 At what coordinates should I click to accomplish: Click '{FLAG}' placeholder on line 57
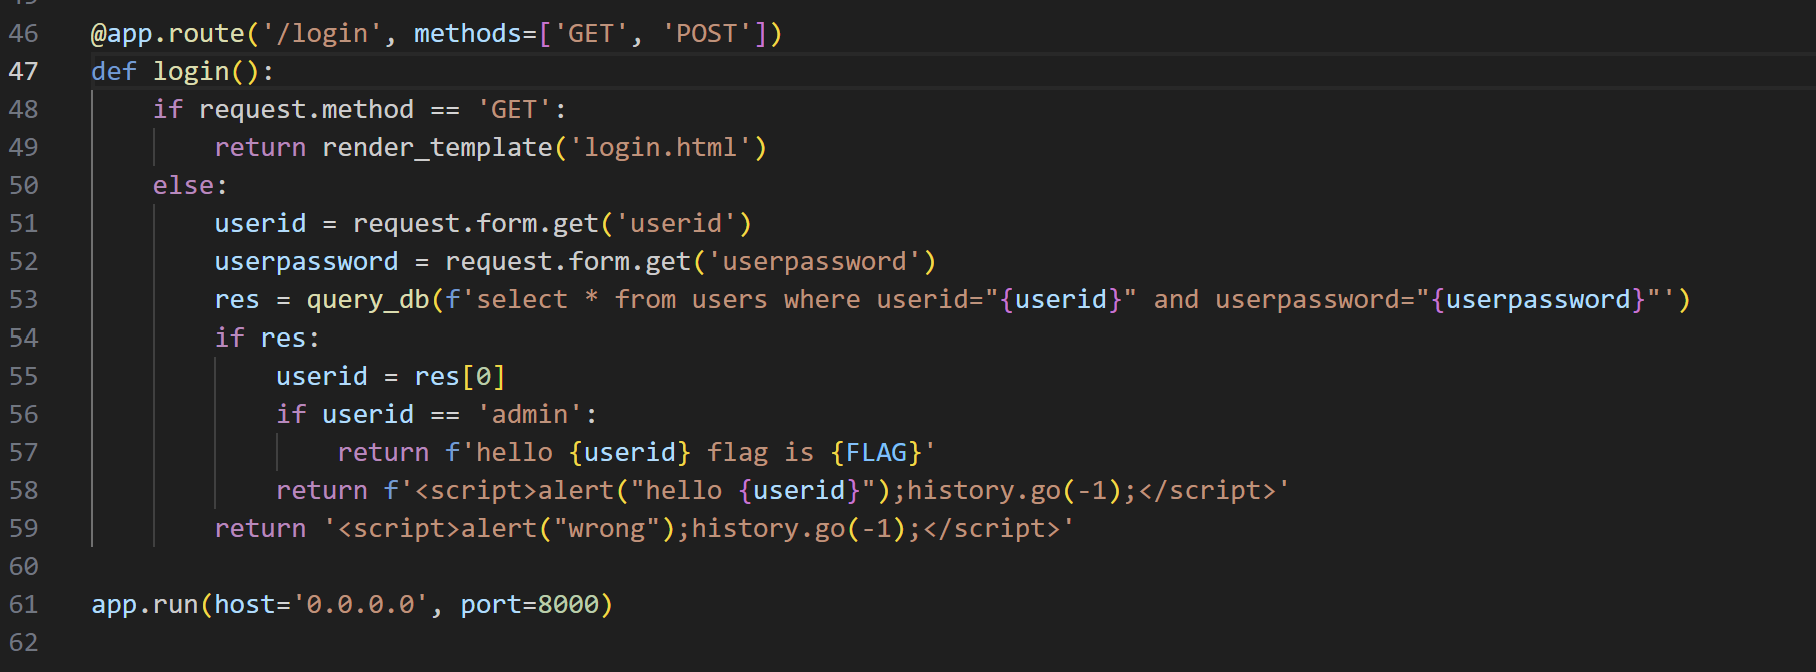coord(876,452)
